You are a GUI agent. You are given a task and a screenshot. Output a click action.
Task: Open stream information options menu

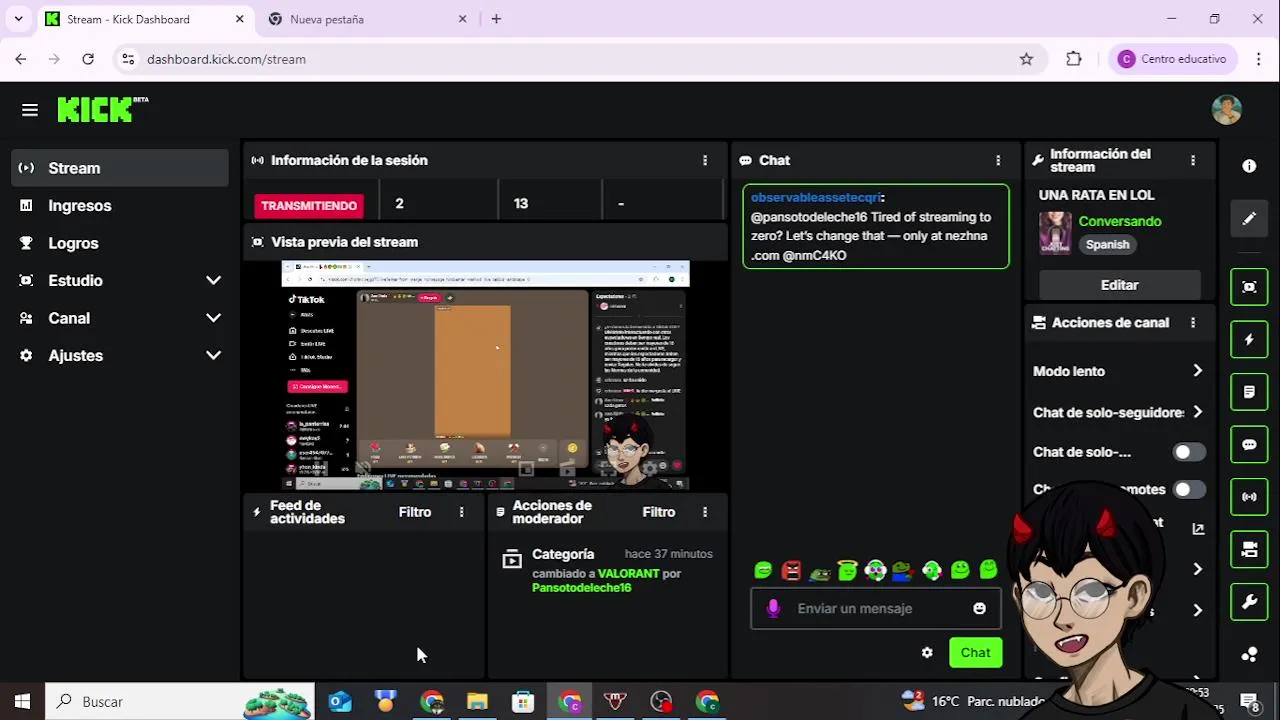[x=1193, y=160]
